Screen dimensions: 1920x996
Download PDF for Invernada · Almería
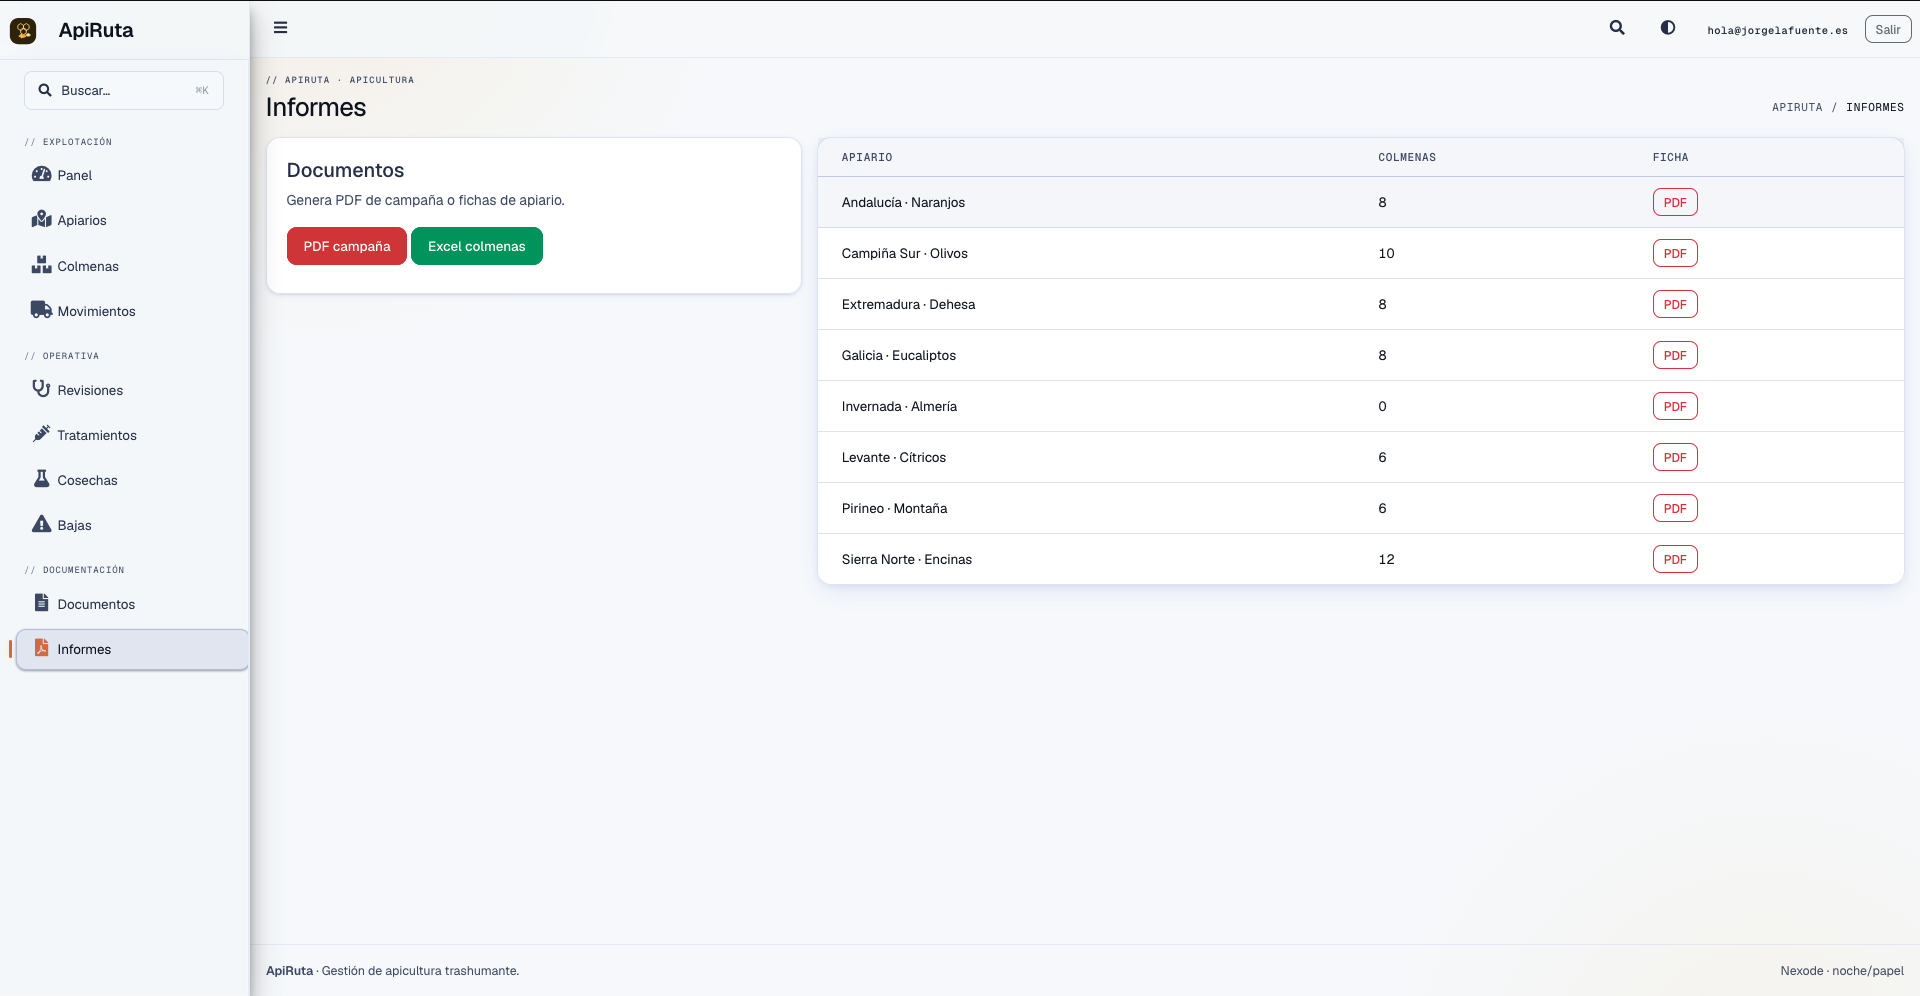[1675, 406]
